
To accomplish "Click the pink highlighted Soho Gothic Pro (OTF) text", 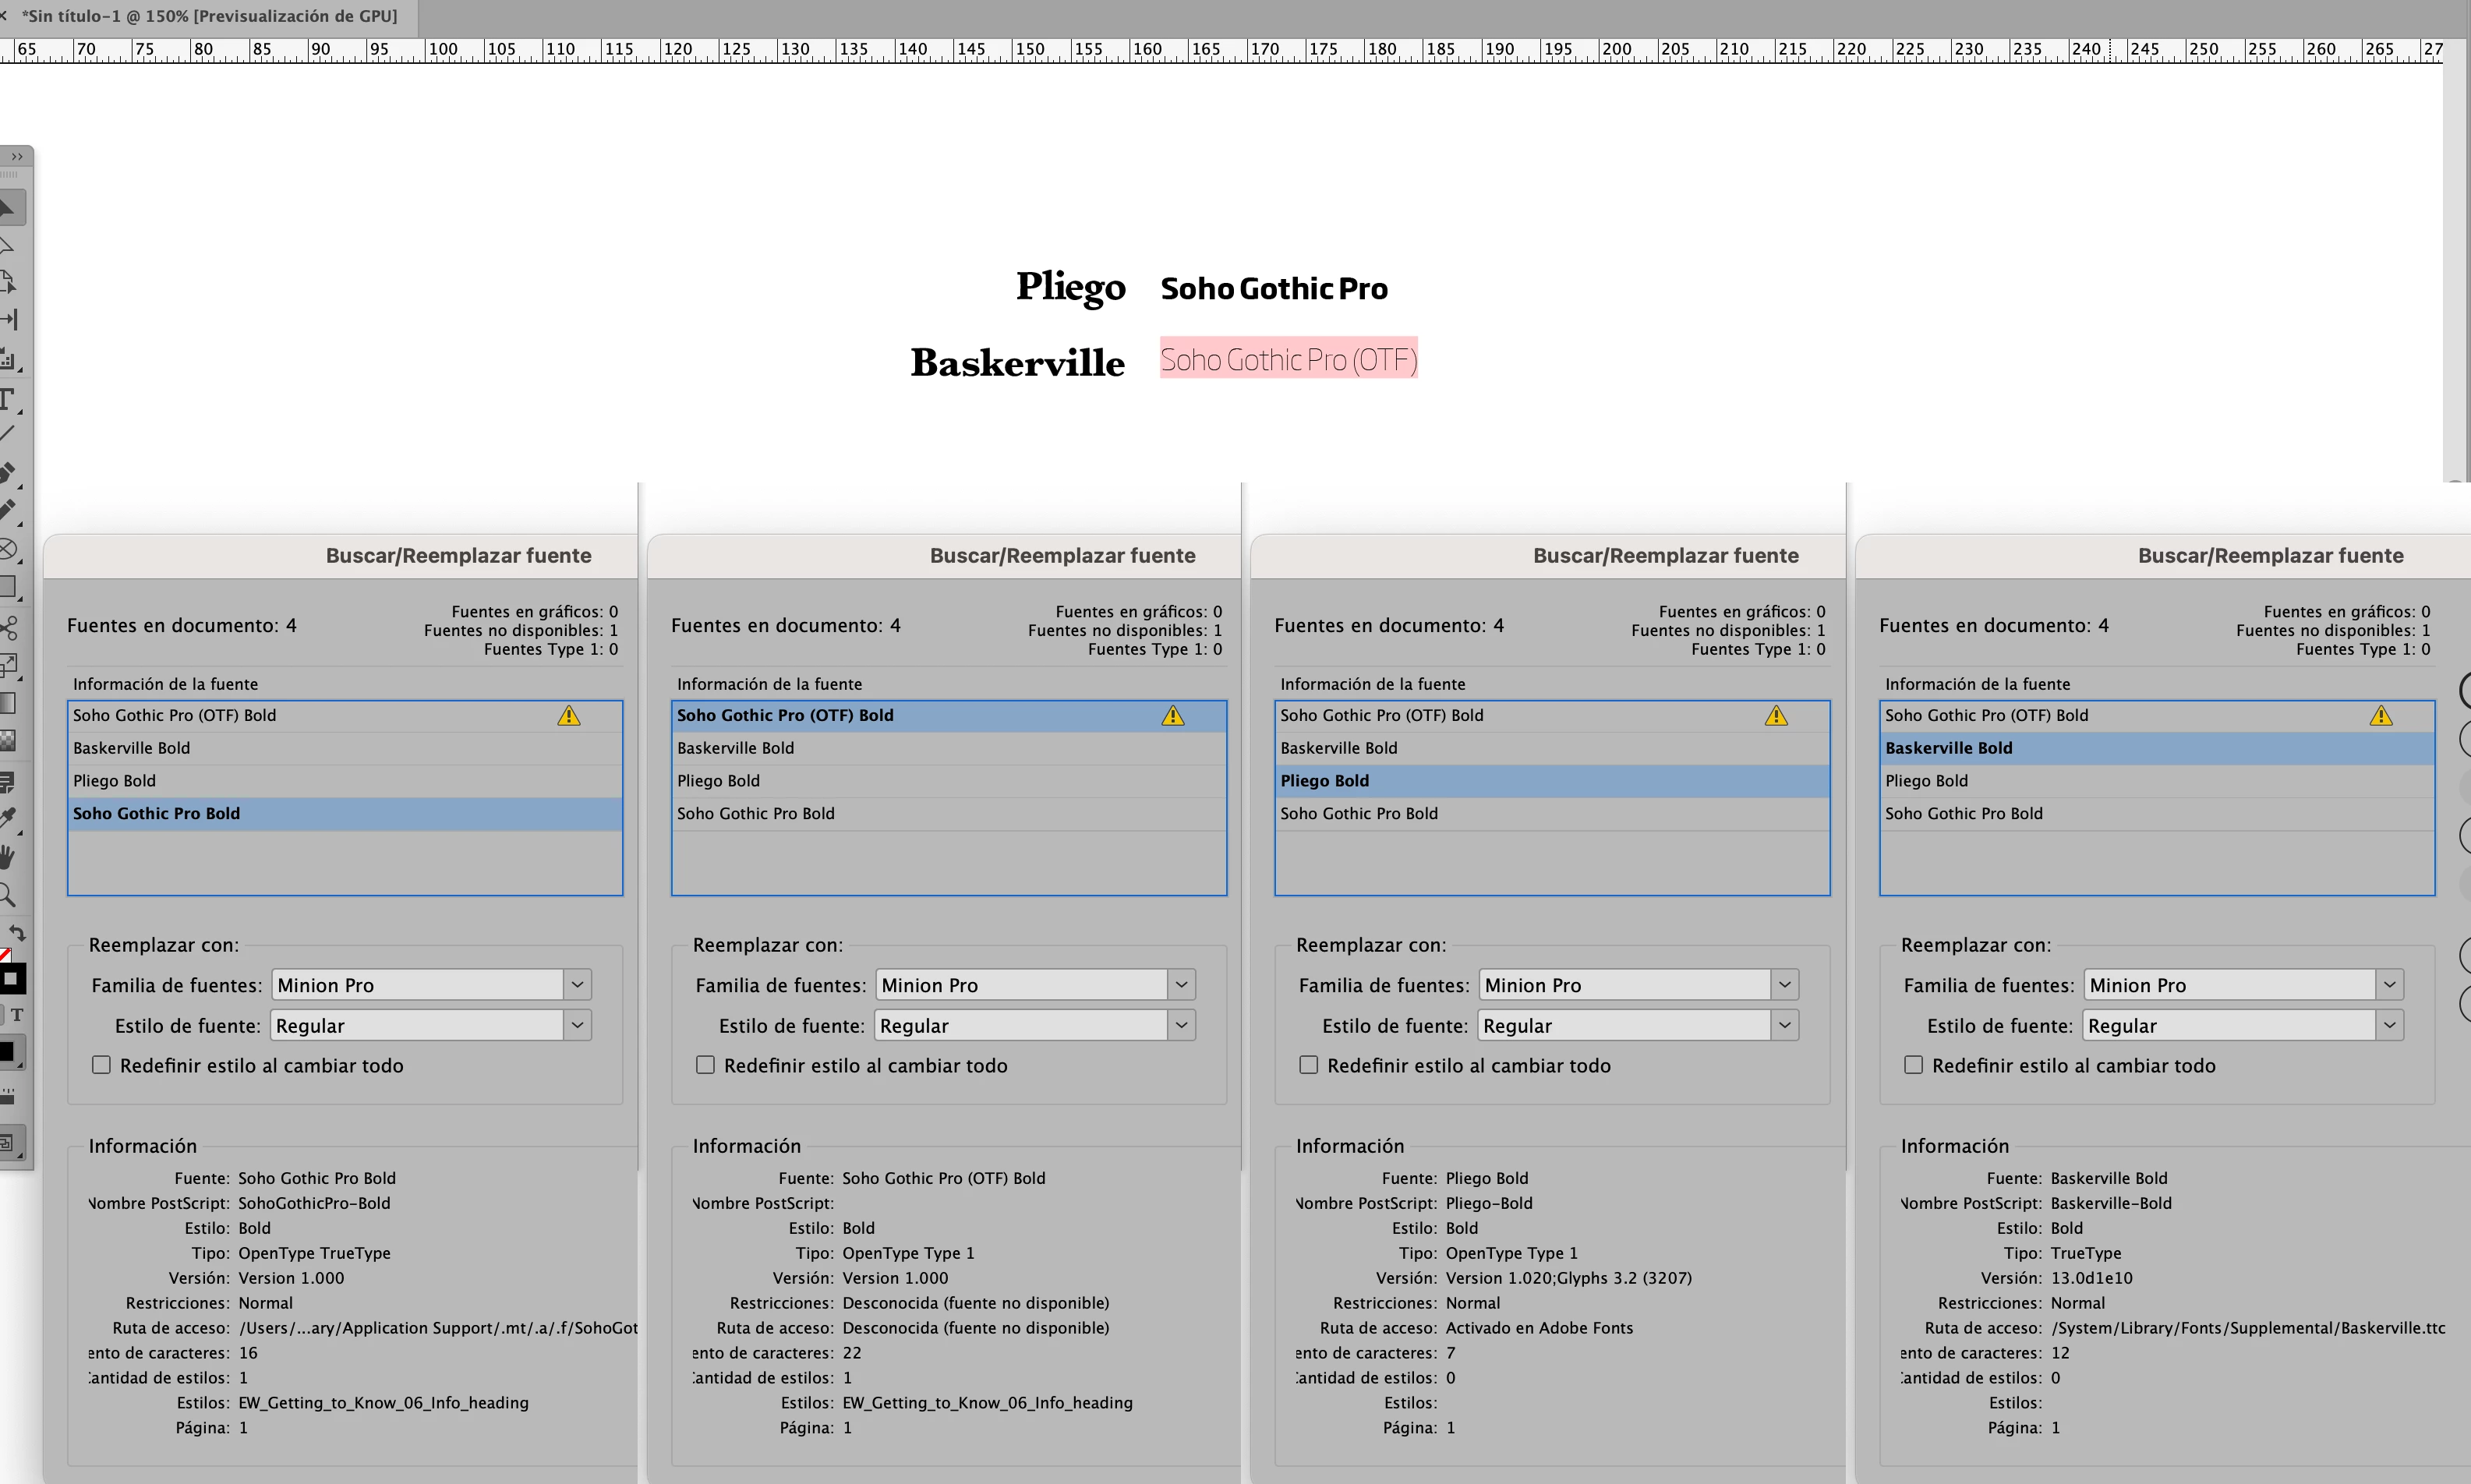I will coord(1288,359).
